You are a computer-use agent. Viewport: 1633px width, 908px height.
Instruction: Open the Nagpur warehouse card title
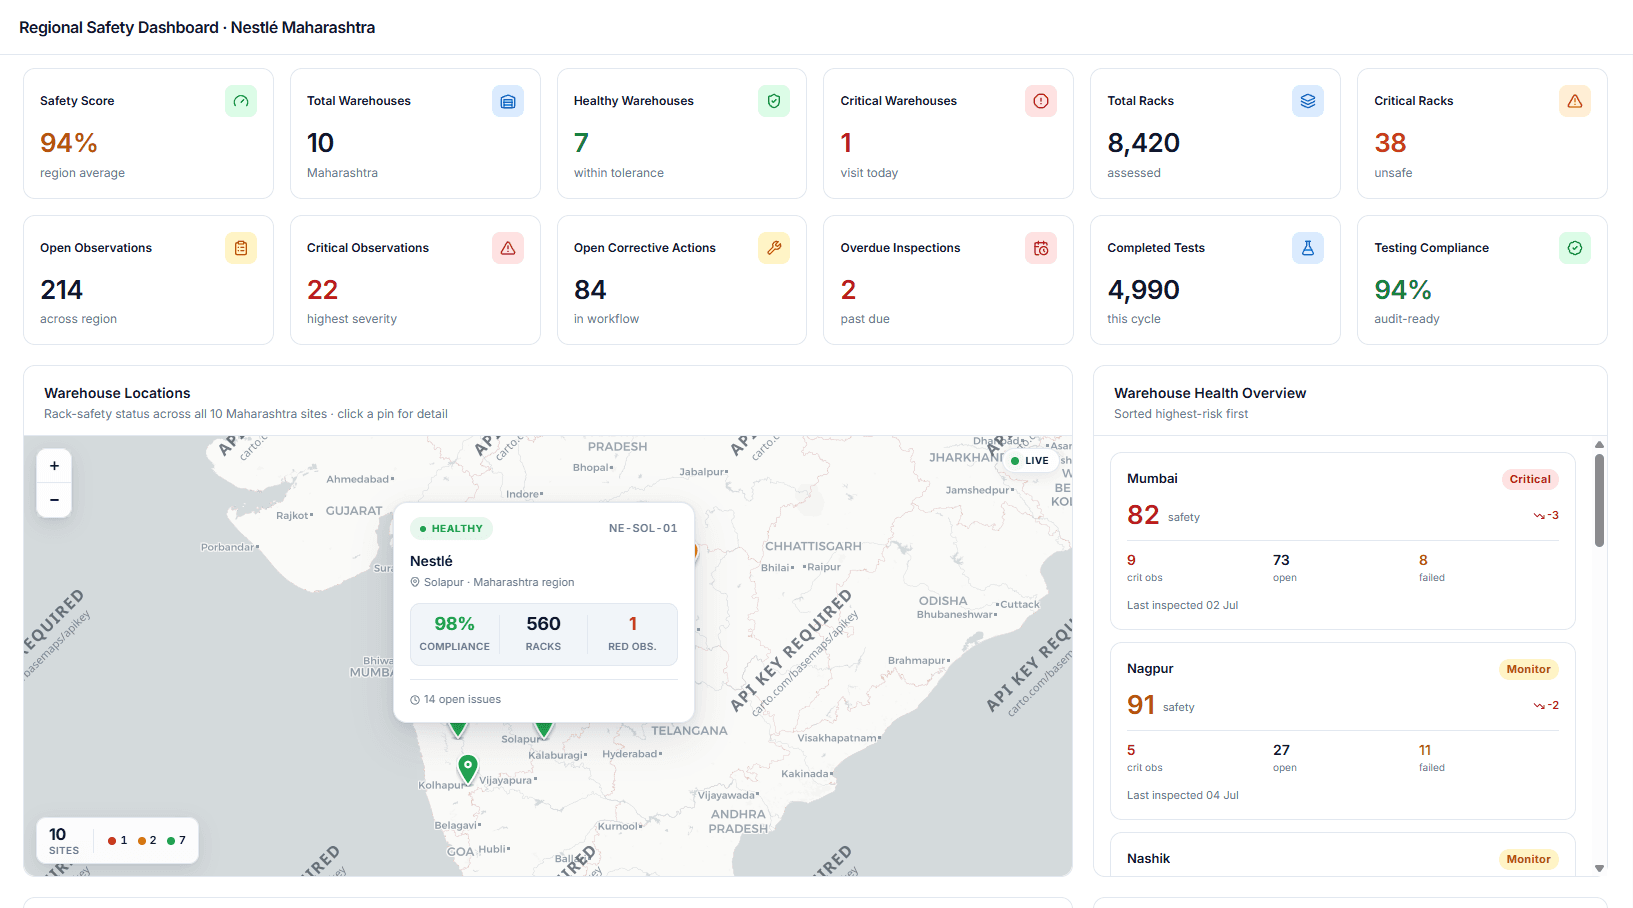pos(1150,669)
